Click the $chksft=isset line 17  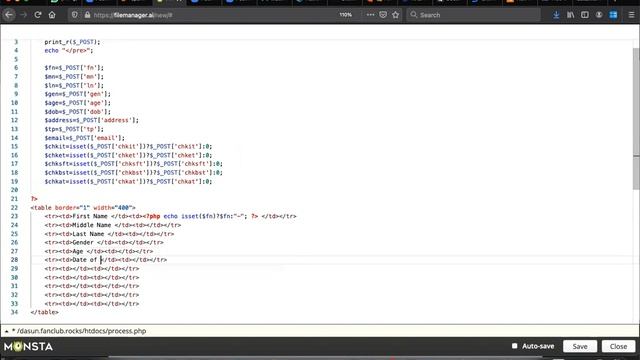pos(134,164)
